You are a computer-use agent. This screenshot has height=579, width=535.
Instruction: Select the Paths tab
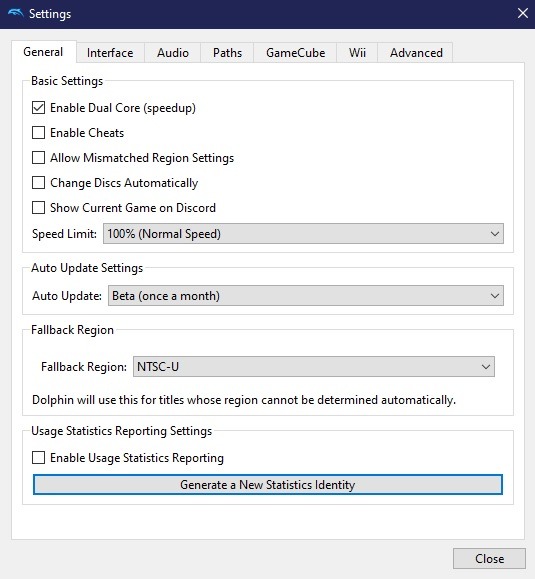coord(227,53)
